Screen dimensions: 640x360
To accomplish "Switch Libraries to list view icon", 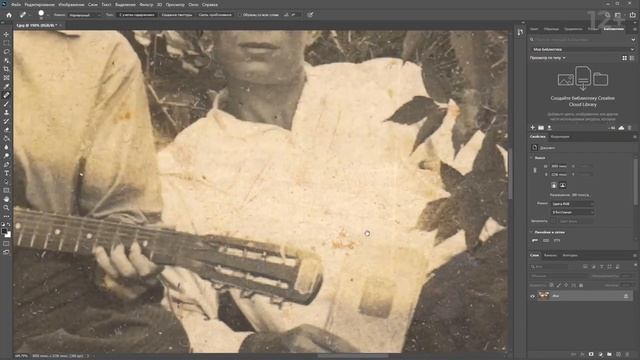I will point(632,58).
